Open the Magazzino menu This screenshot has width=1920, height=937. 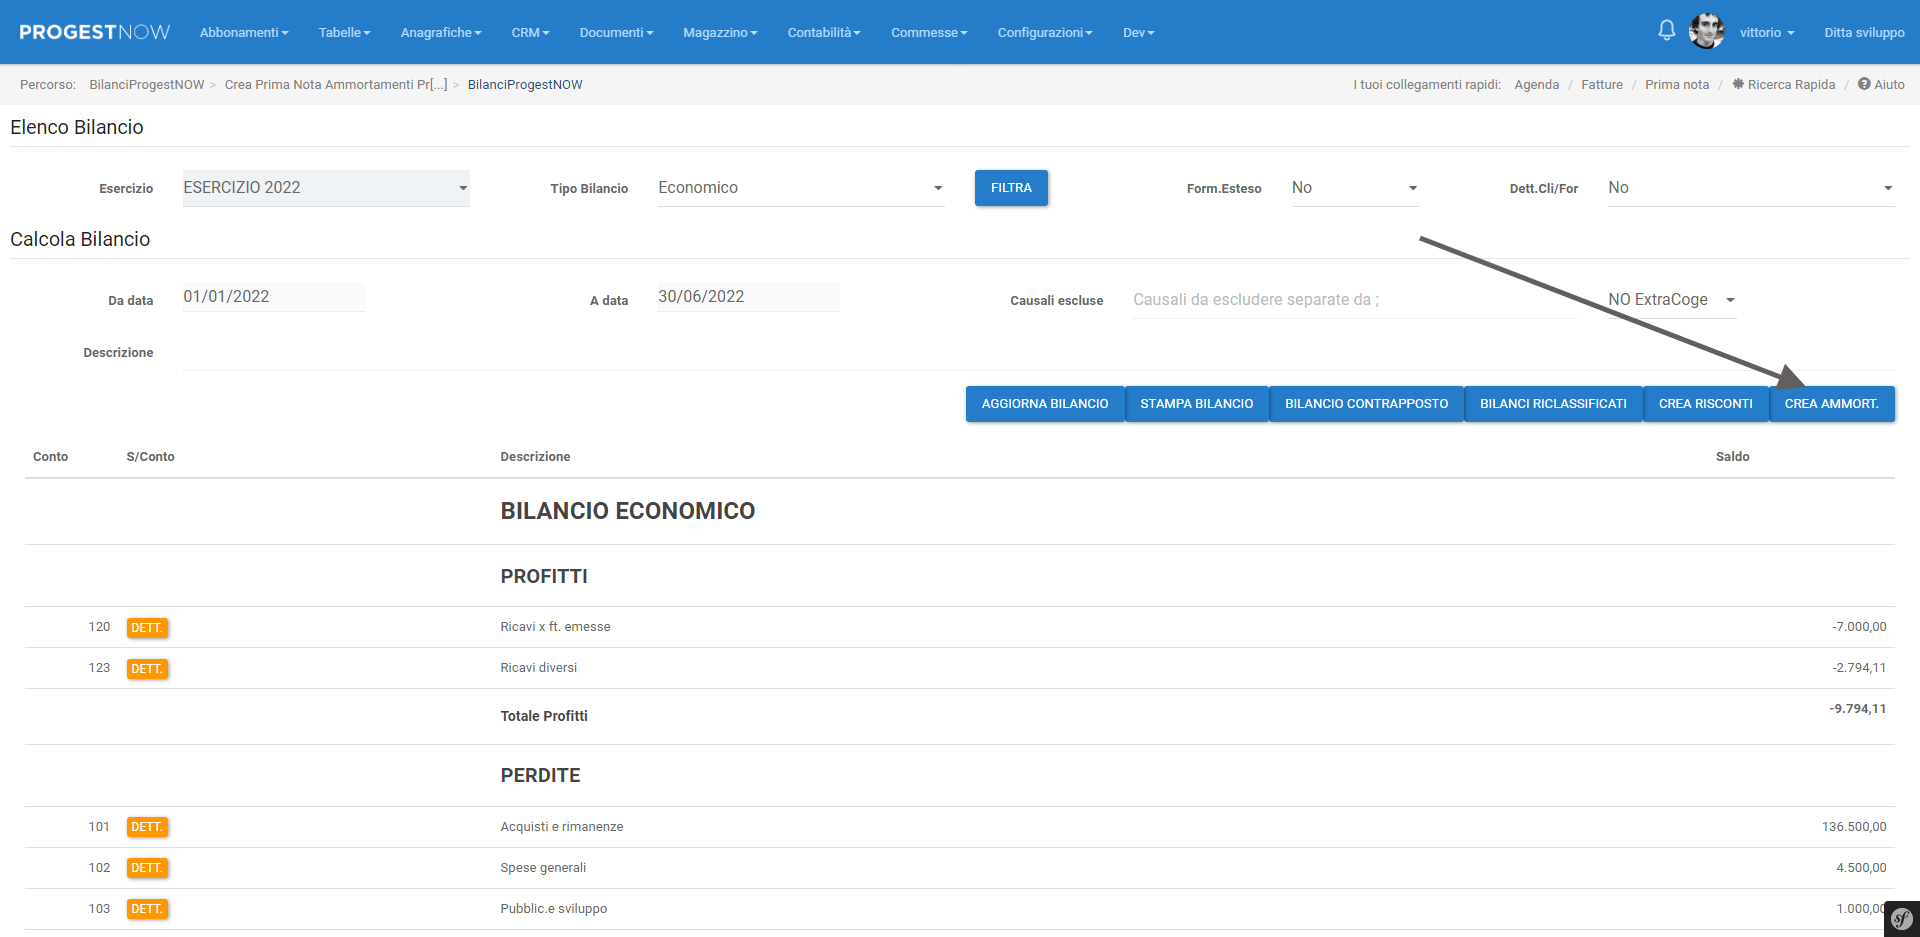coord(720,33)
